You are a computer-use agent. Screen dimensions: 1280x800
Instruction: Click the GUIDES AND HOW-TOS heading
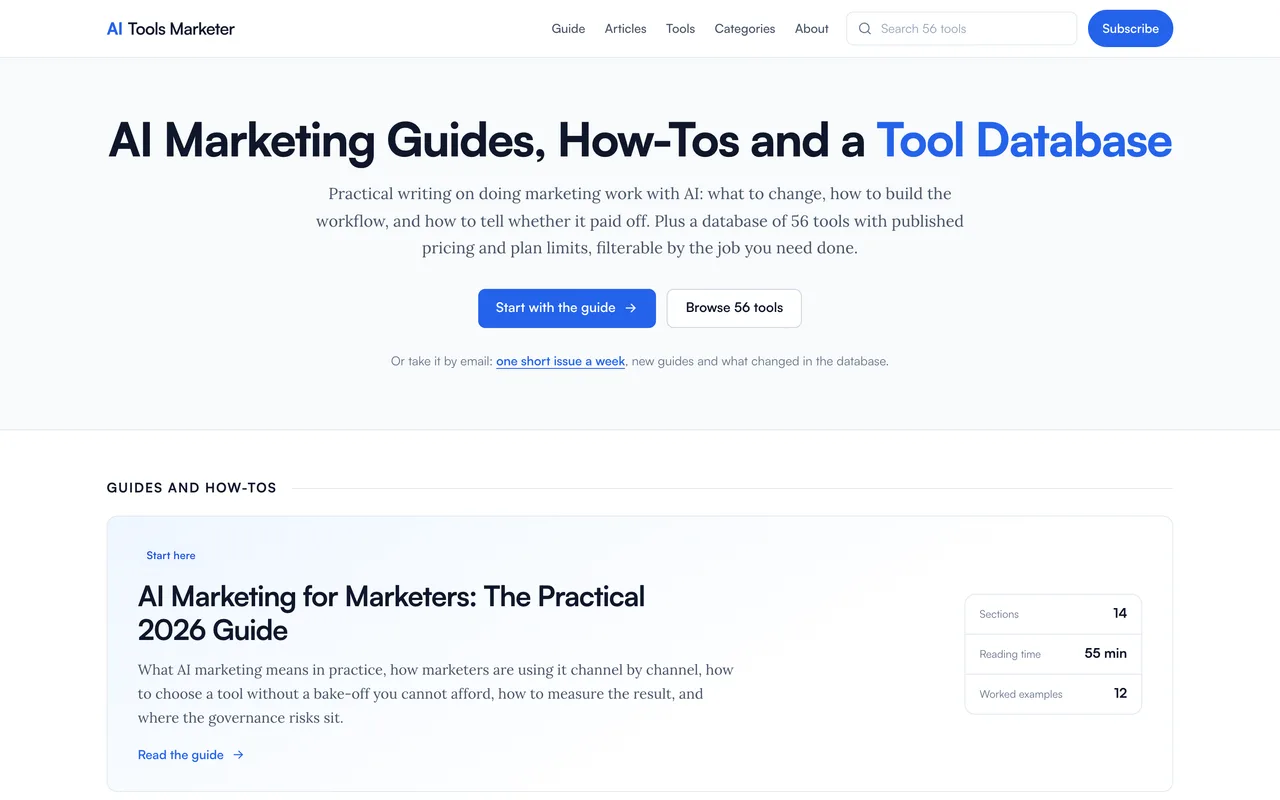click(x=192, y=488)
